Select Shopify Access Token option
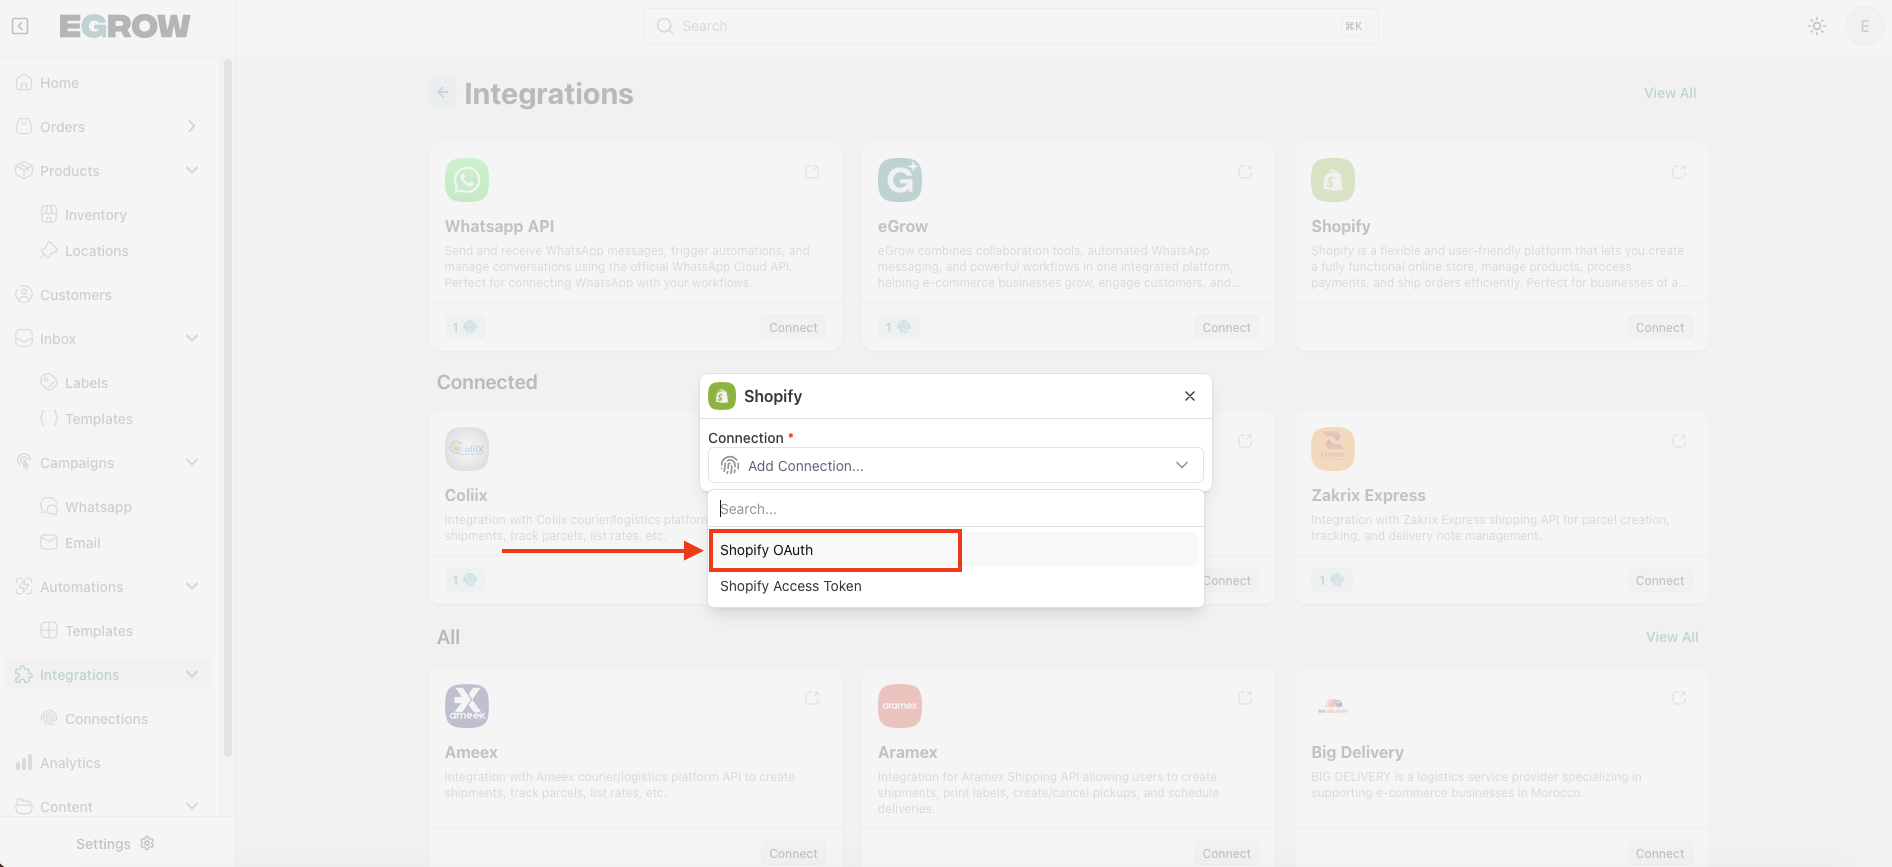The width and height of the screenshot is (1892, 867). coord(955,586)
